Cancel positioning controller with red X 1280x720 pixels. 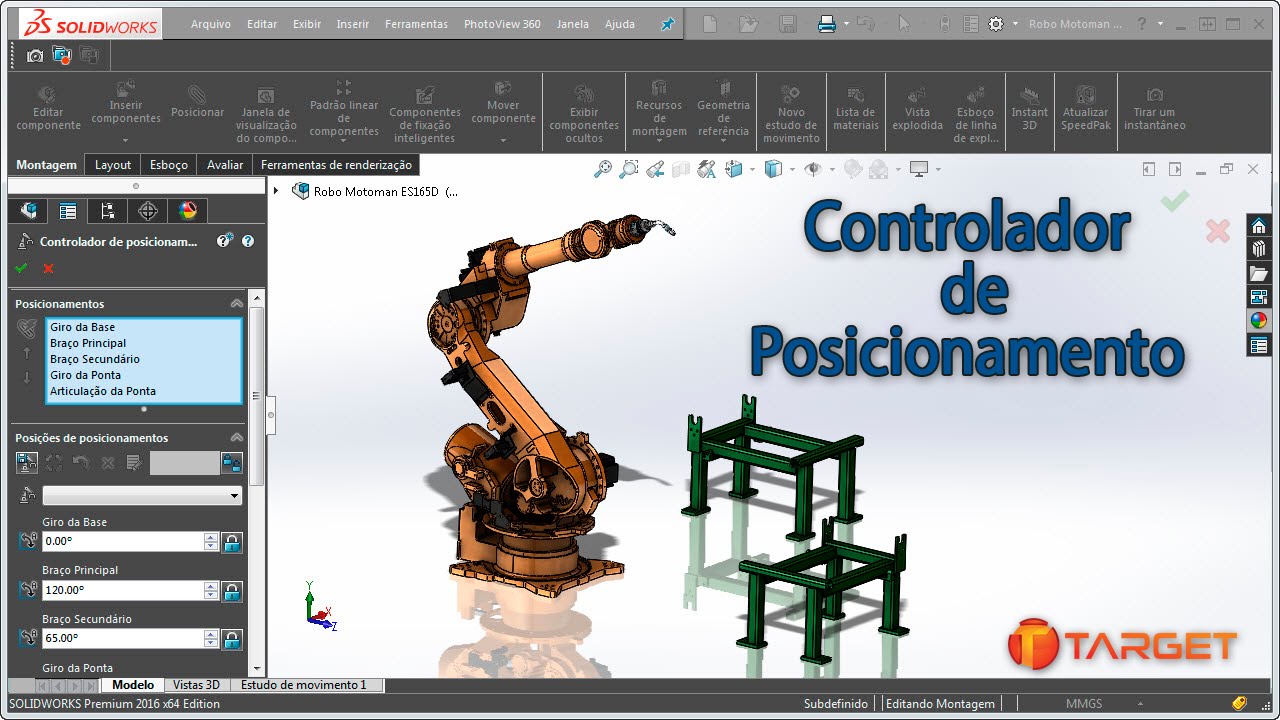(48, 268)
